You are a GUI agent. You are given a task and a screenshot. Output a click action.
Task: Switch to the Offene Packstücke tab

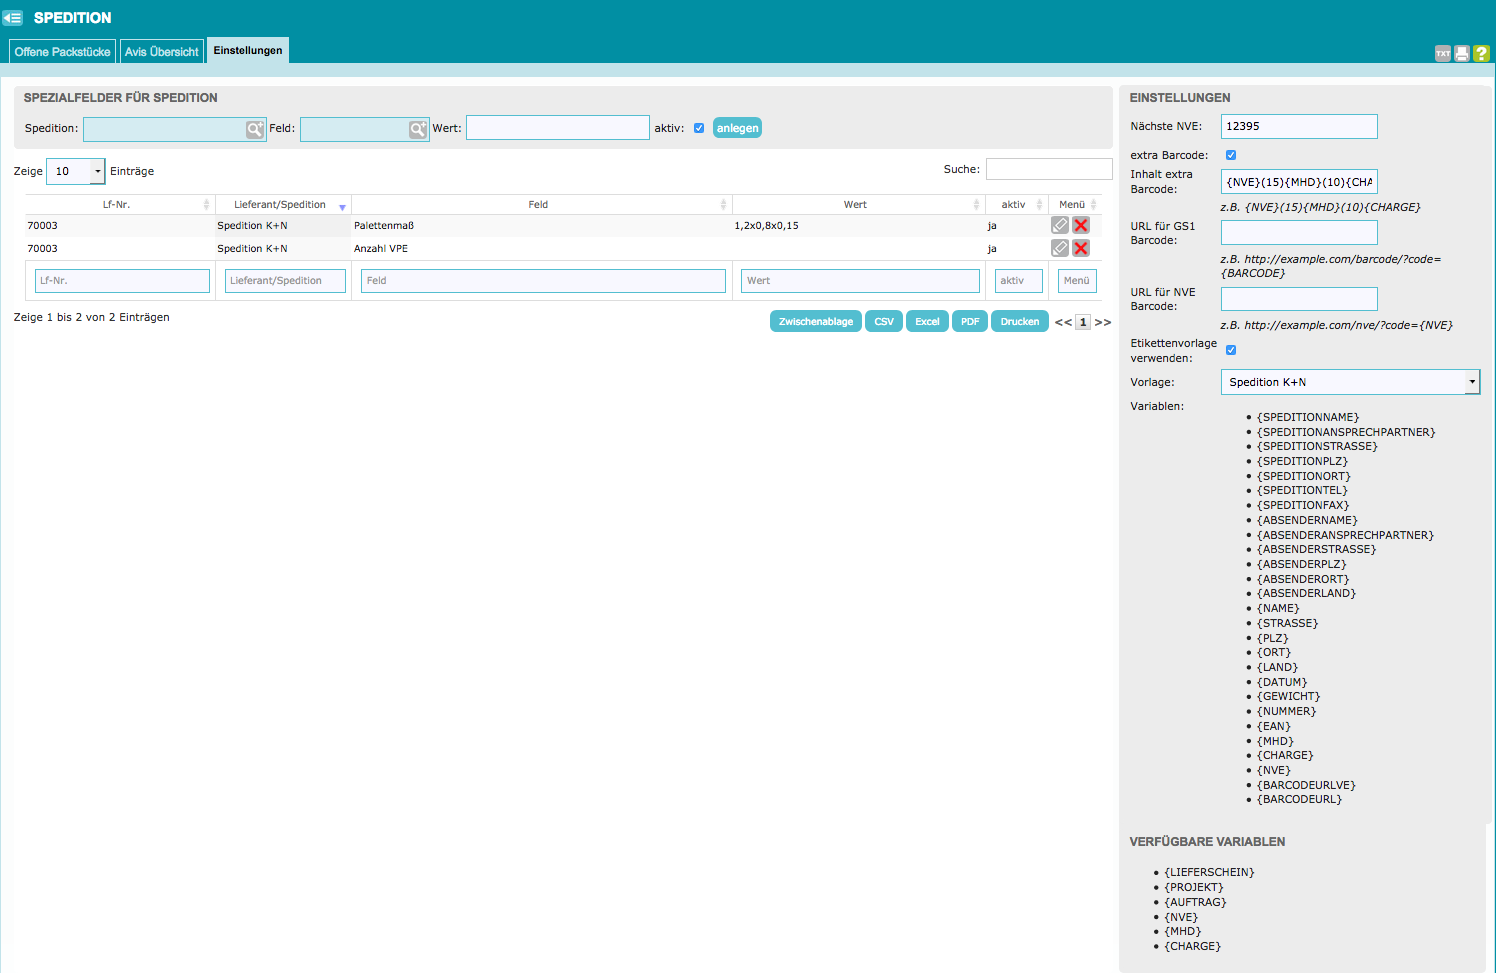[62, 52]
